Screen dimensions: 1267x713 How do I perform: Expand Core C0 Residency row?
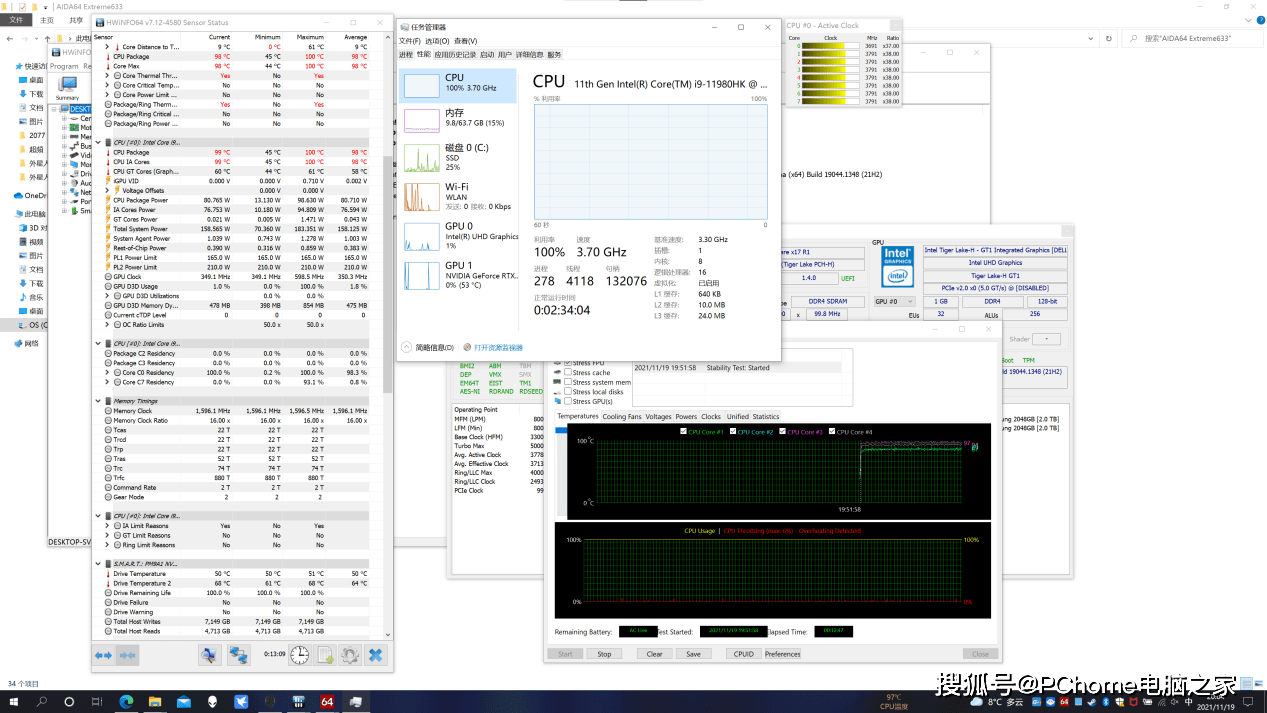109,373
